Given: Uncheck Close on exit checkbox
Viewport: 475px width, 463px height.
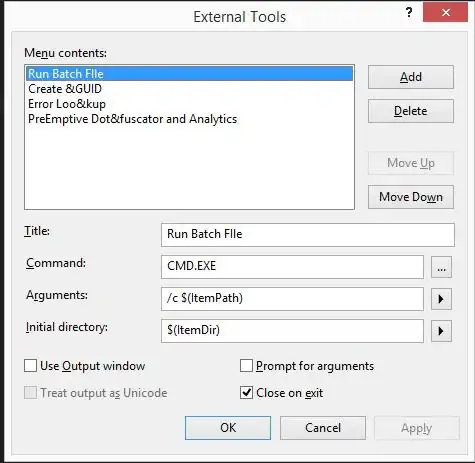Looking at the screenshot, I should coord(246,392).
